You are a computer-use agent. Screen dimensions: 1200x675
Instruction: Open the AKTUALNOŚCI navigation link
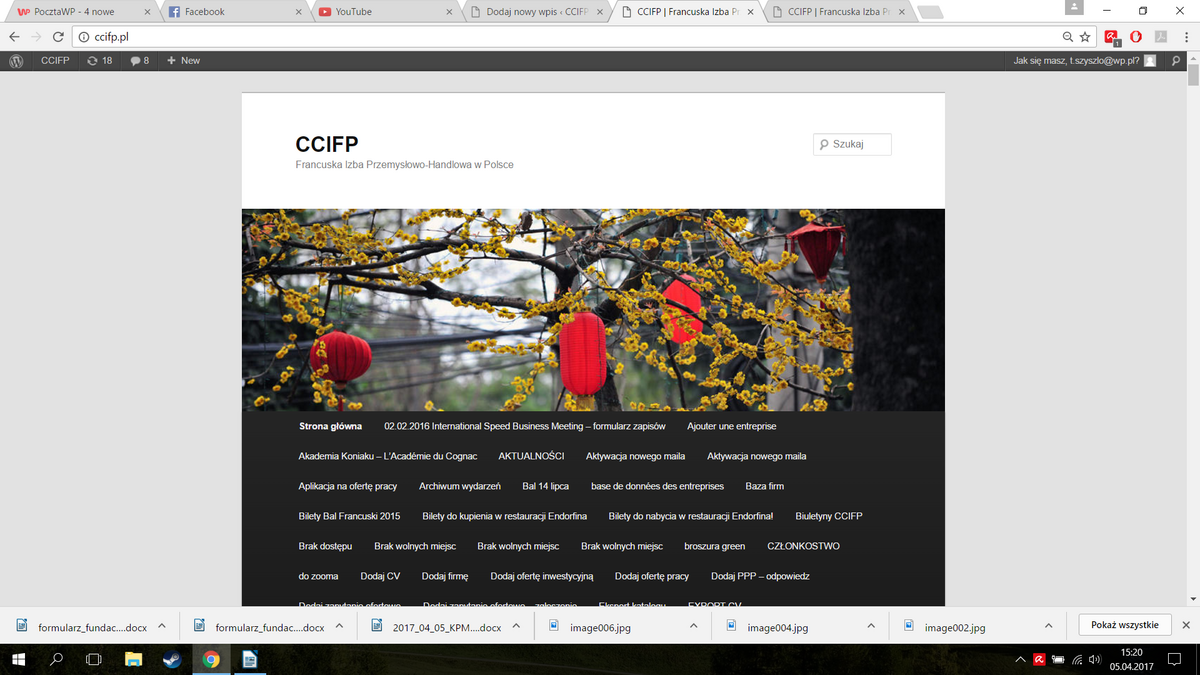click(531, 456)
